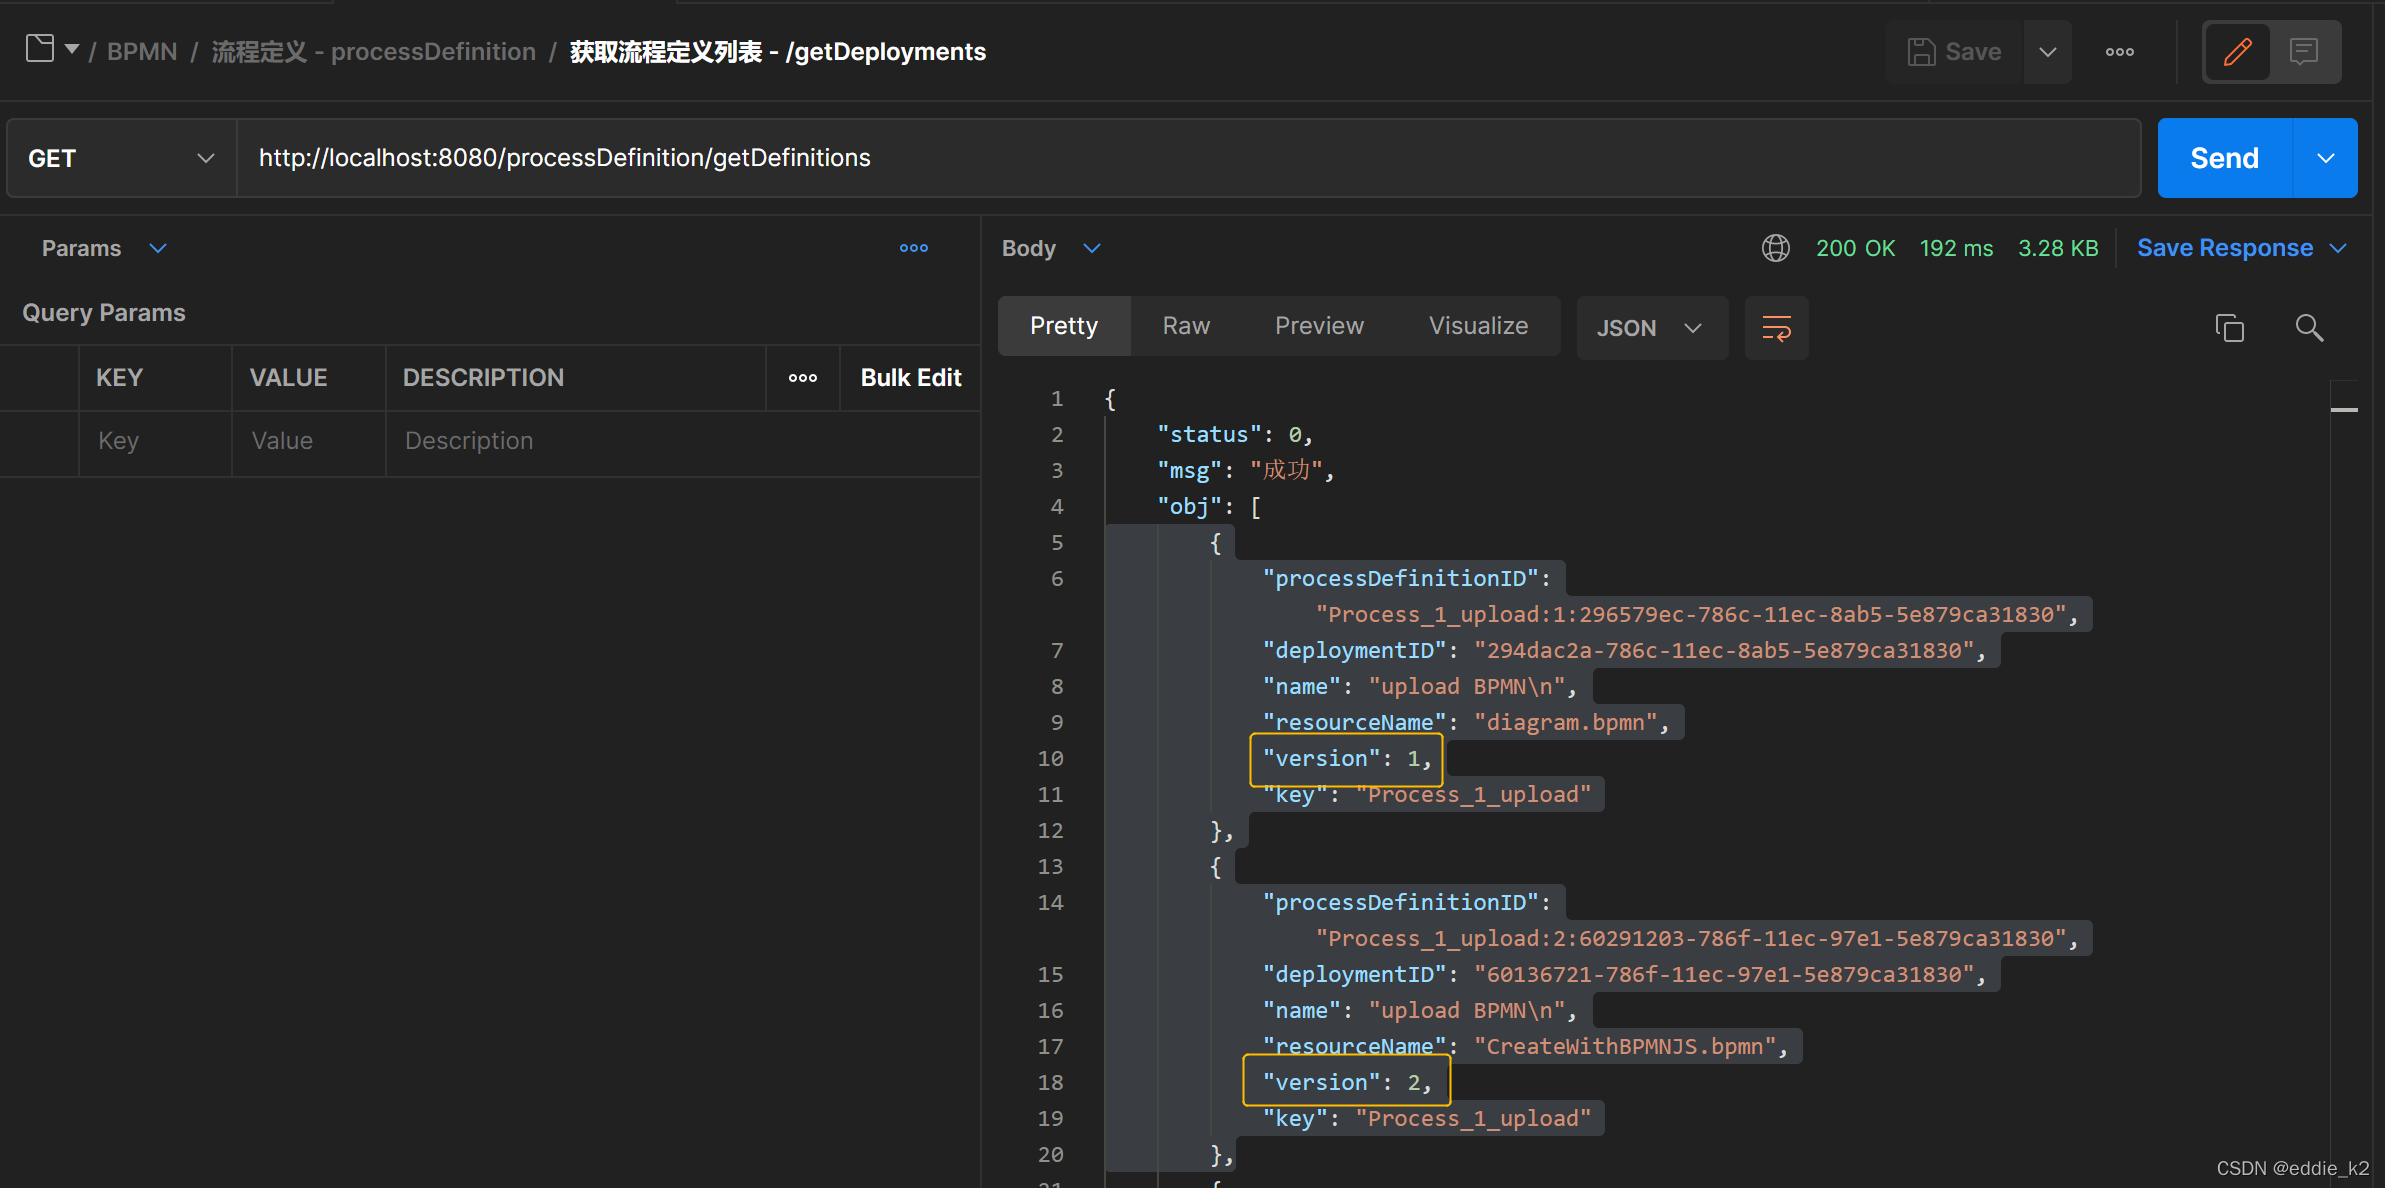Switch to the Preview tab
2385x1188 pixels.
pyautogui.click(x=1319, y=326)
